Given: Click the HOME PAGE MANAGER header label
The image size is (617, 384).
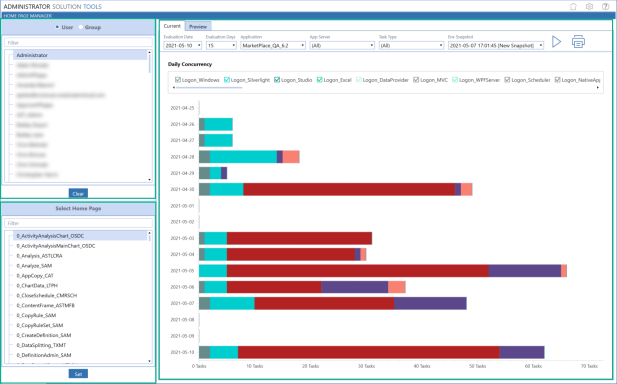Looking at the screenshot, I should pos(28,16).
